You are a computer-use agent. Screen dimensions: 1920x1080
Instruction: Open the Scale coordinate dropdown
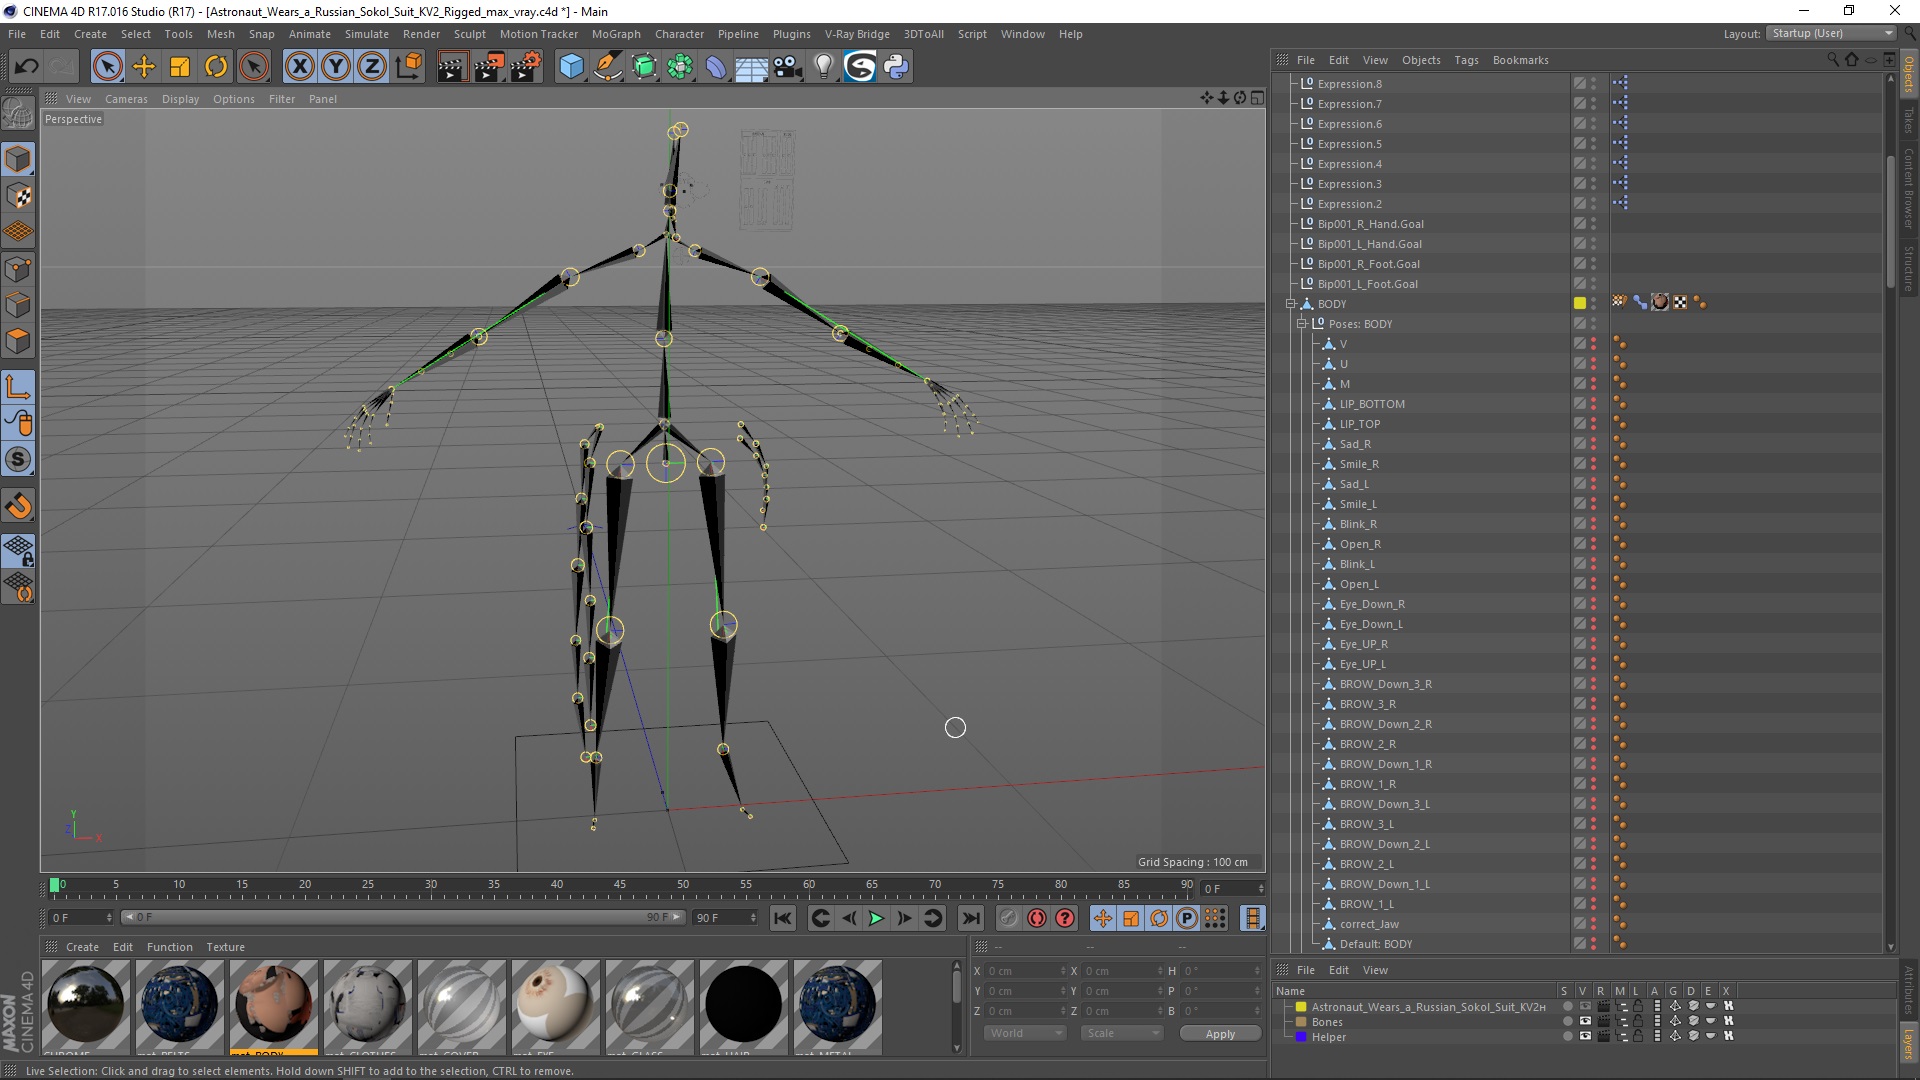coord(1122,1033)
